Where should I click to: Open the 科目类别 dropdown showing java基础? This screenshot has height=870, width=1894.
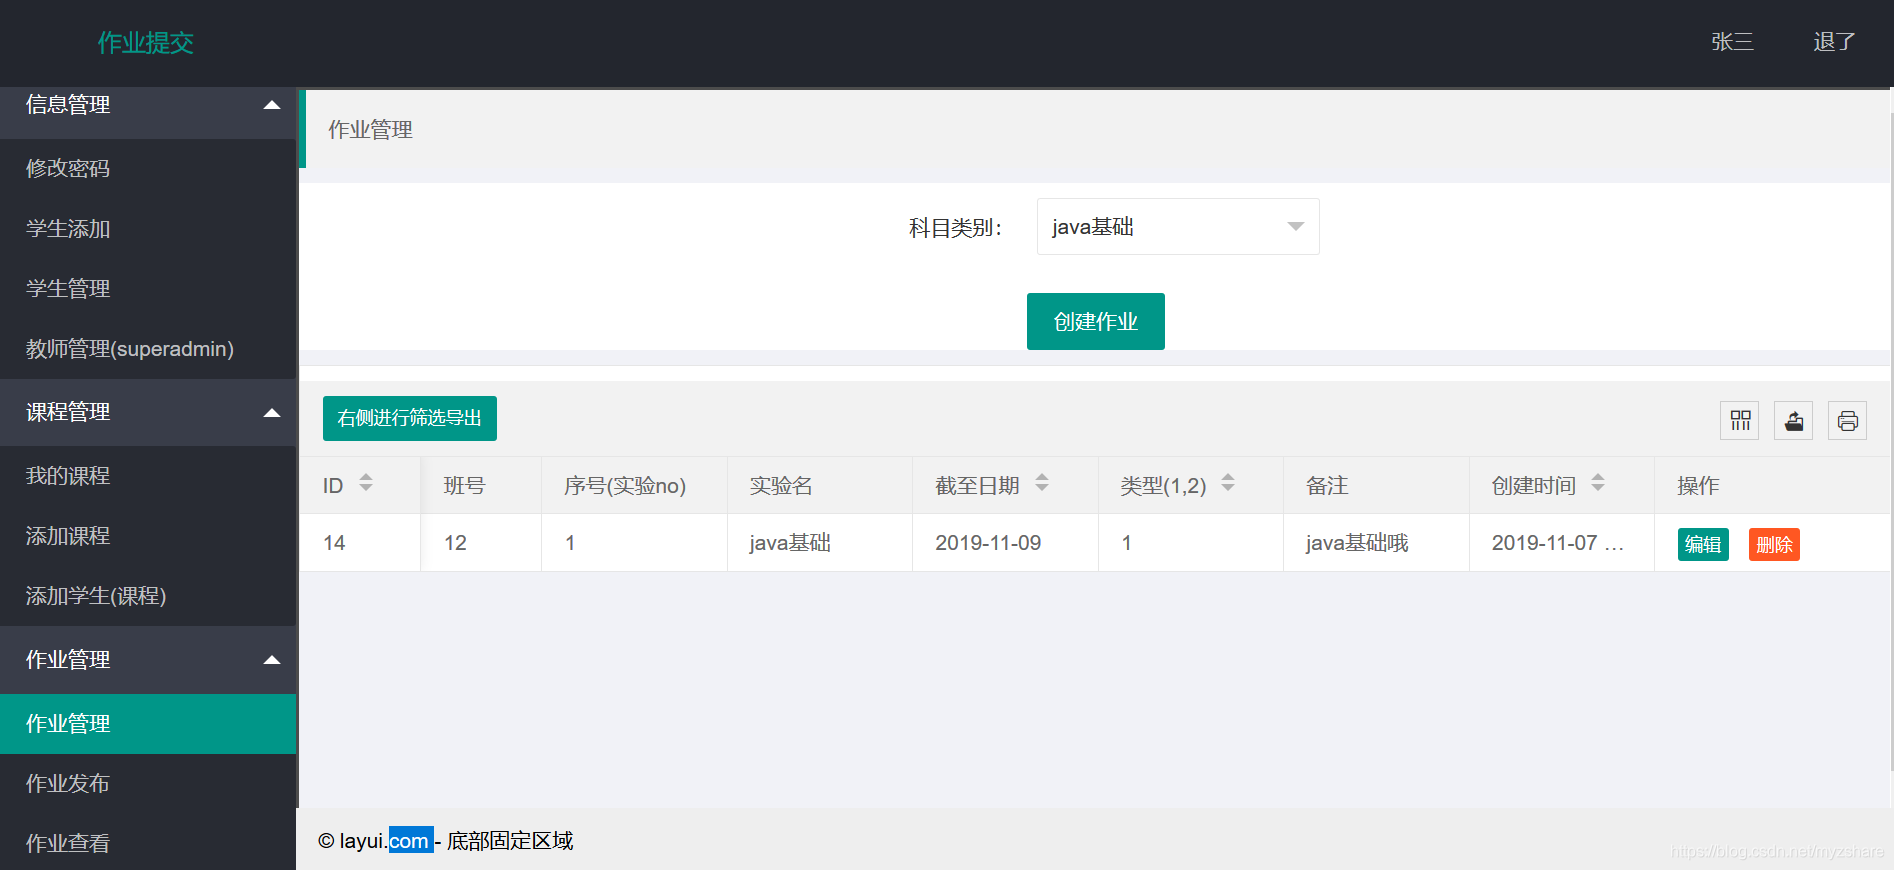coord(1178,227)
